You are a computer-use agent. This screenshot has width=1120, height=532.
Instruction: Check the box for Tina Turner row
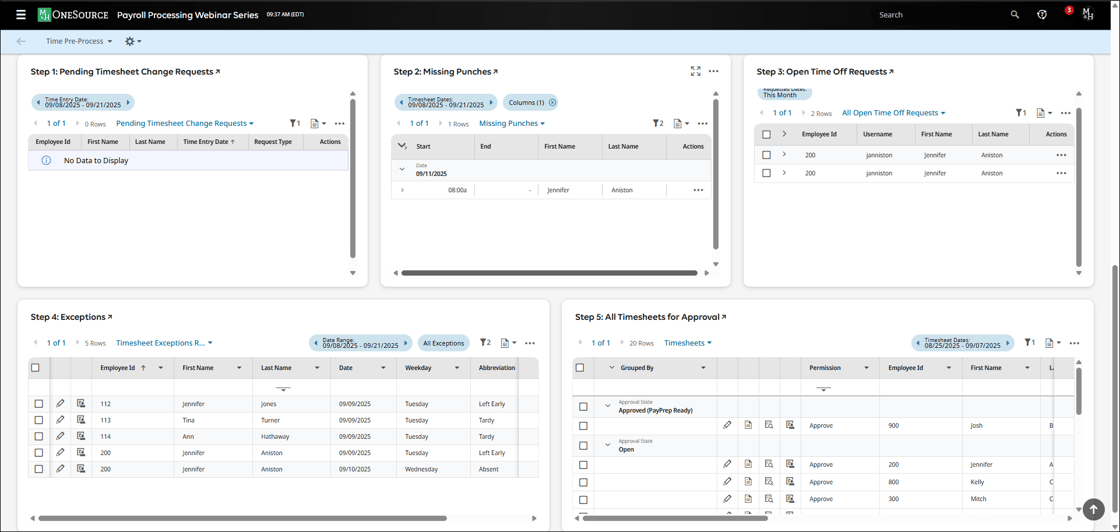39,420
